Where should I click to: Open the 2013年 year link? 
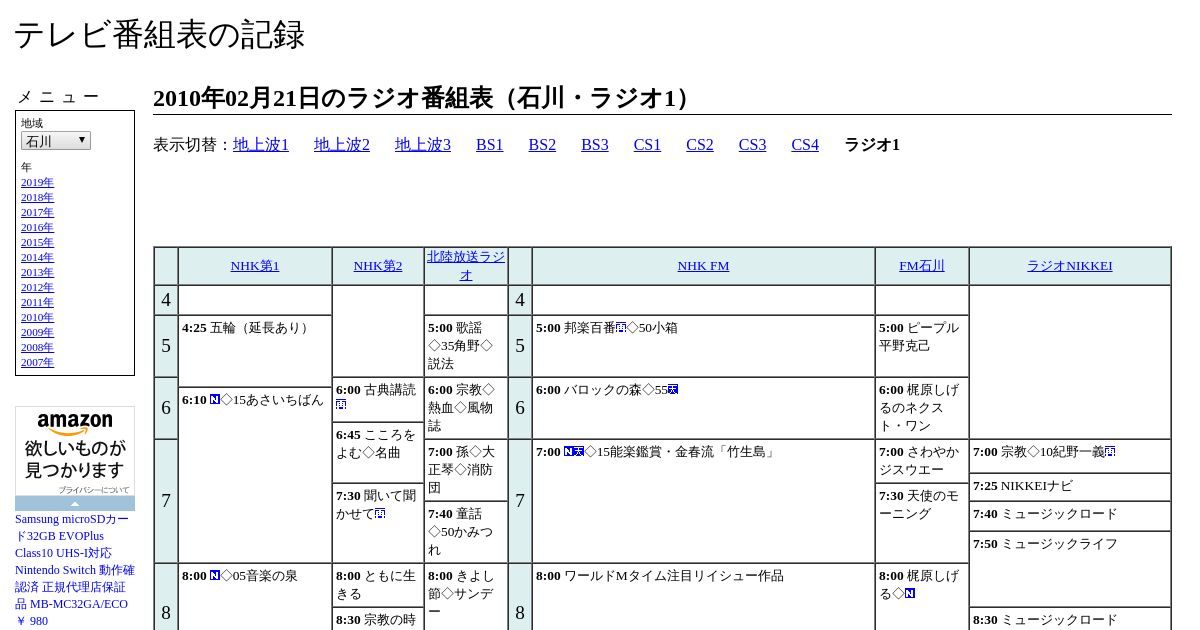tap(37, 273)
